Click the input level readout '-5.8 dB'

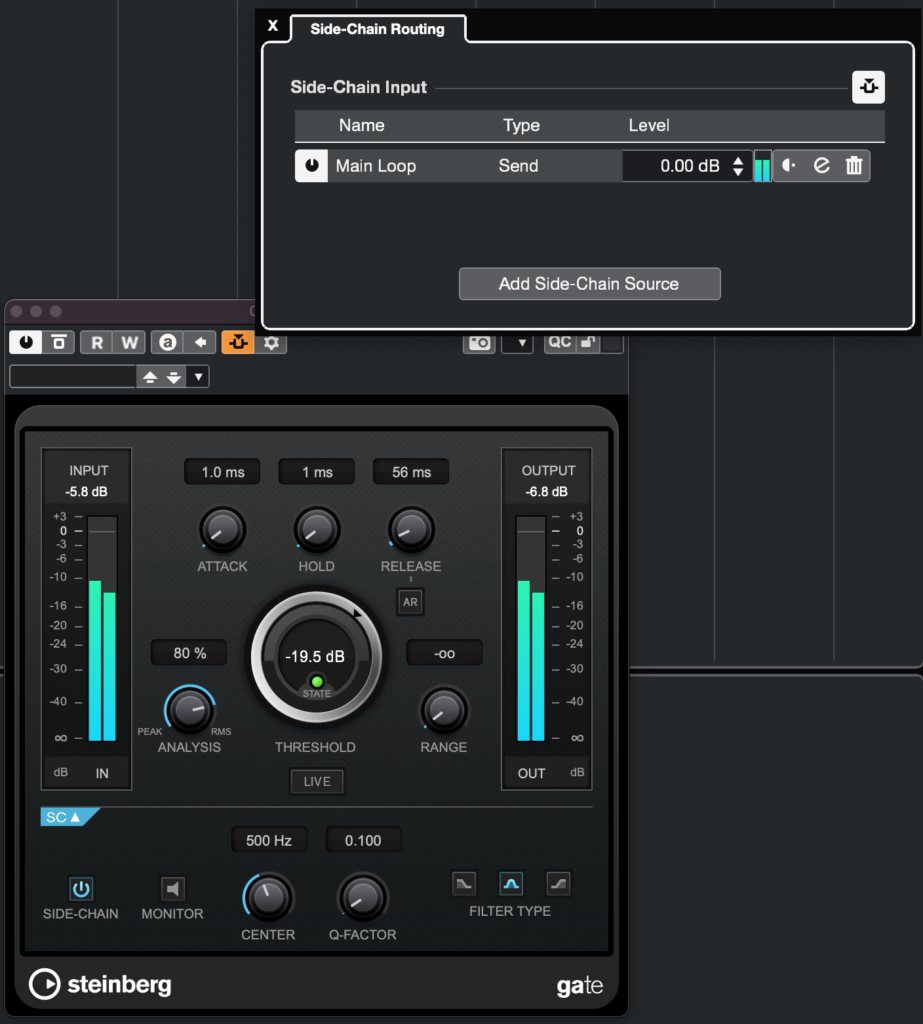(x=87, y=492)
